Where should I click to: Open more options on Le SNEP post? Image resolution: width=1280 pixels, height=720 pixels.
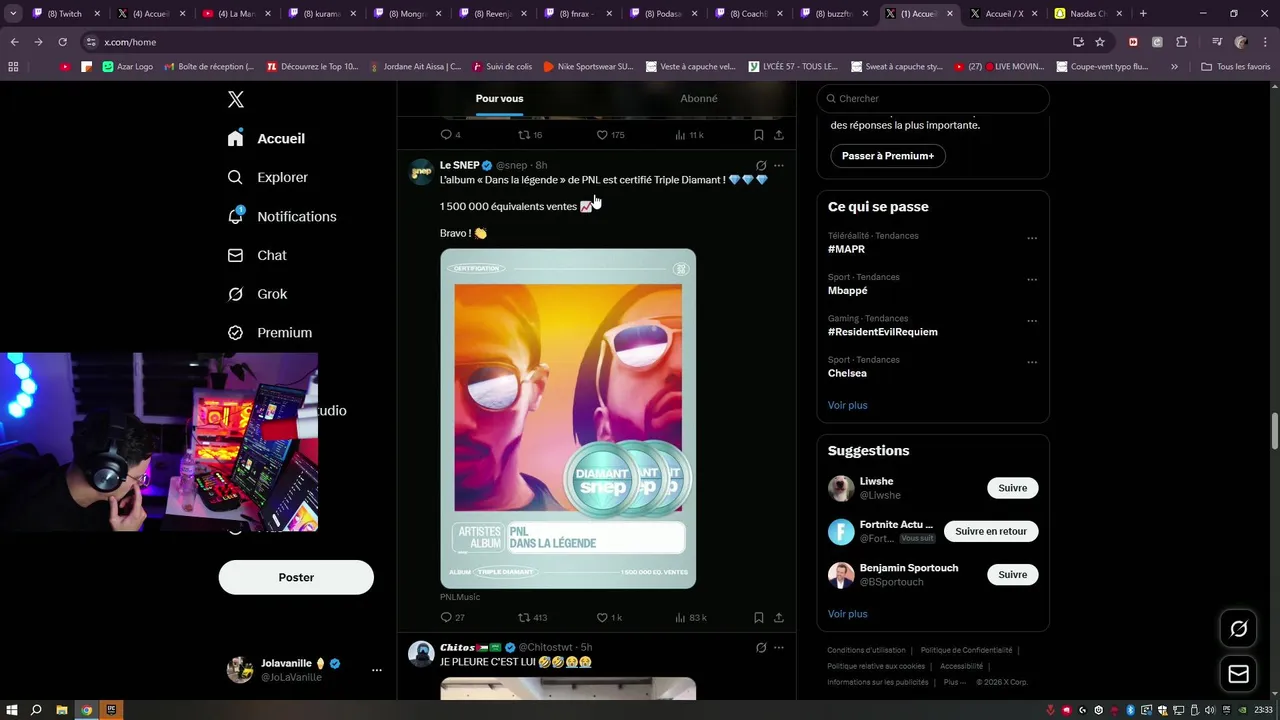pyautogui.click(x=779, y=165)
